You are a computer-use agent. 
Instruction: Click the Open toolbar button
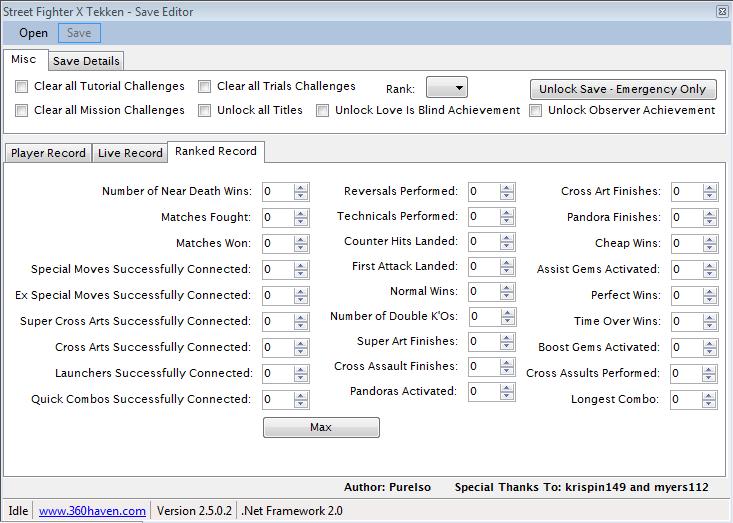click(33, 33)
